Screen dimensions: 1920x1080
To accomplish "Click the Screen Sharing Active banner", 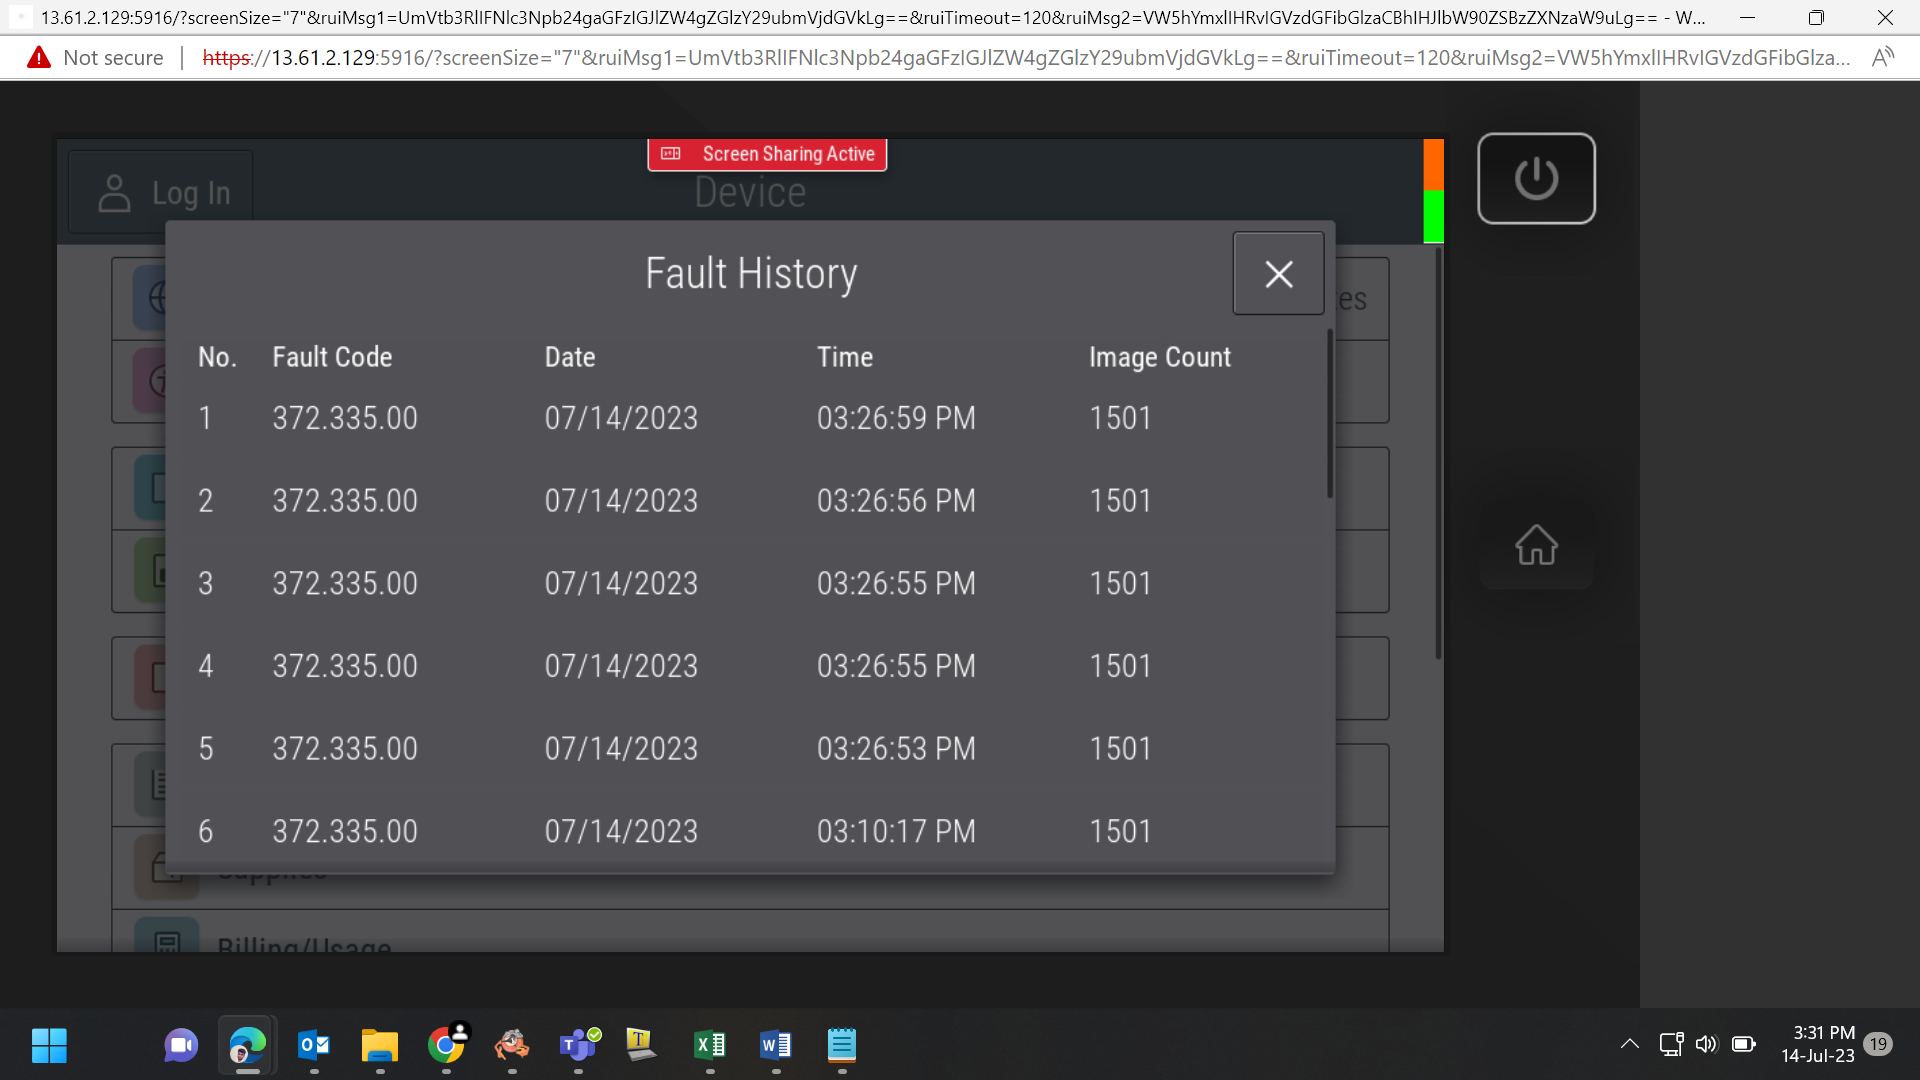I will (767, 154).
